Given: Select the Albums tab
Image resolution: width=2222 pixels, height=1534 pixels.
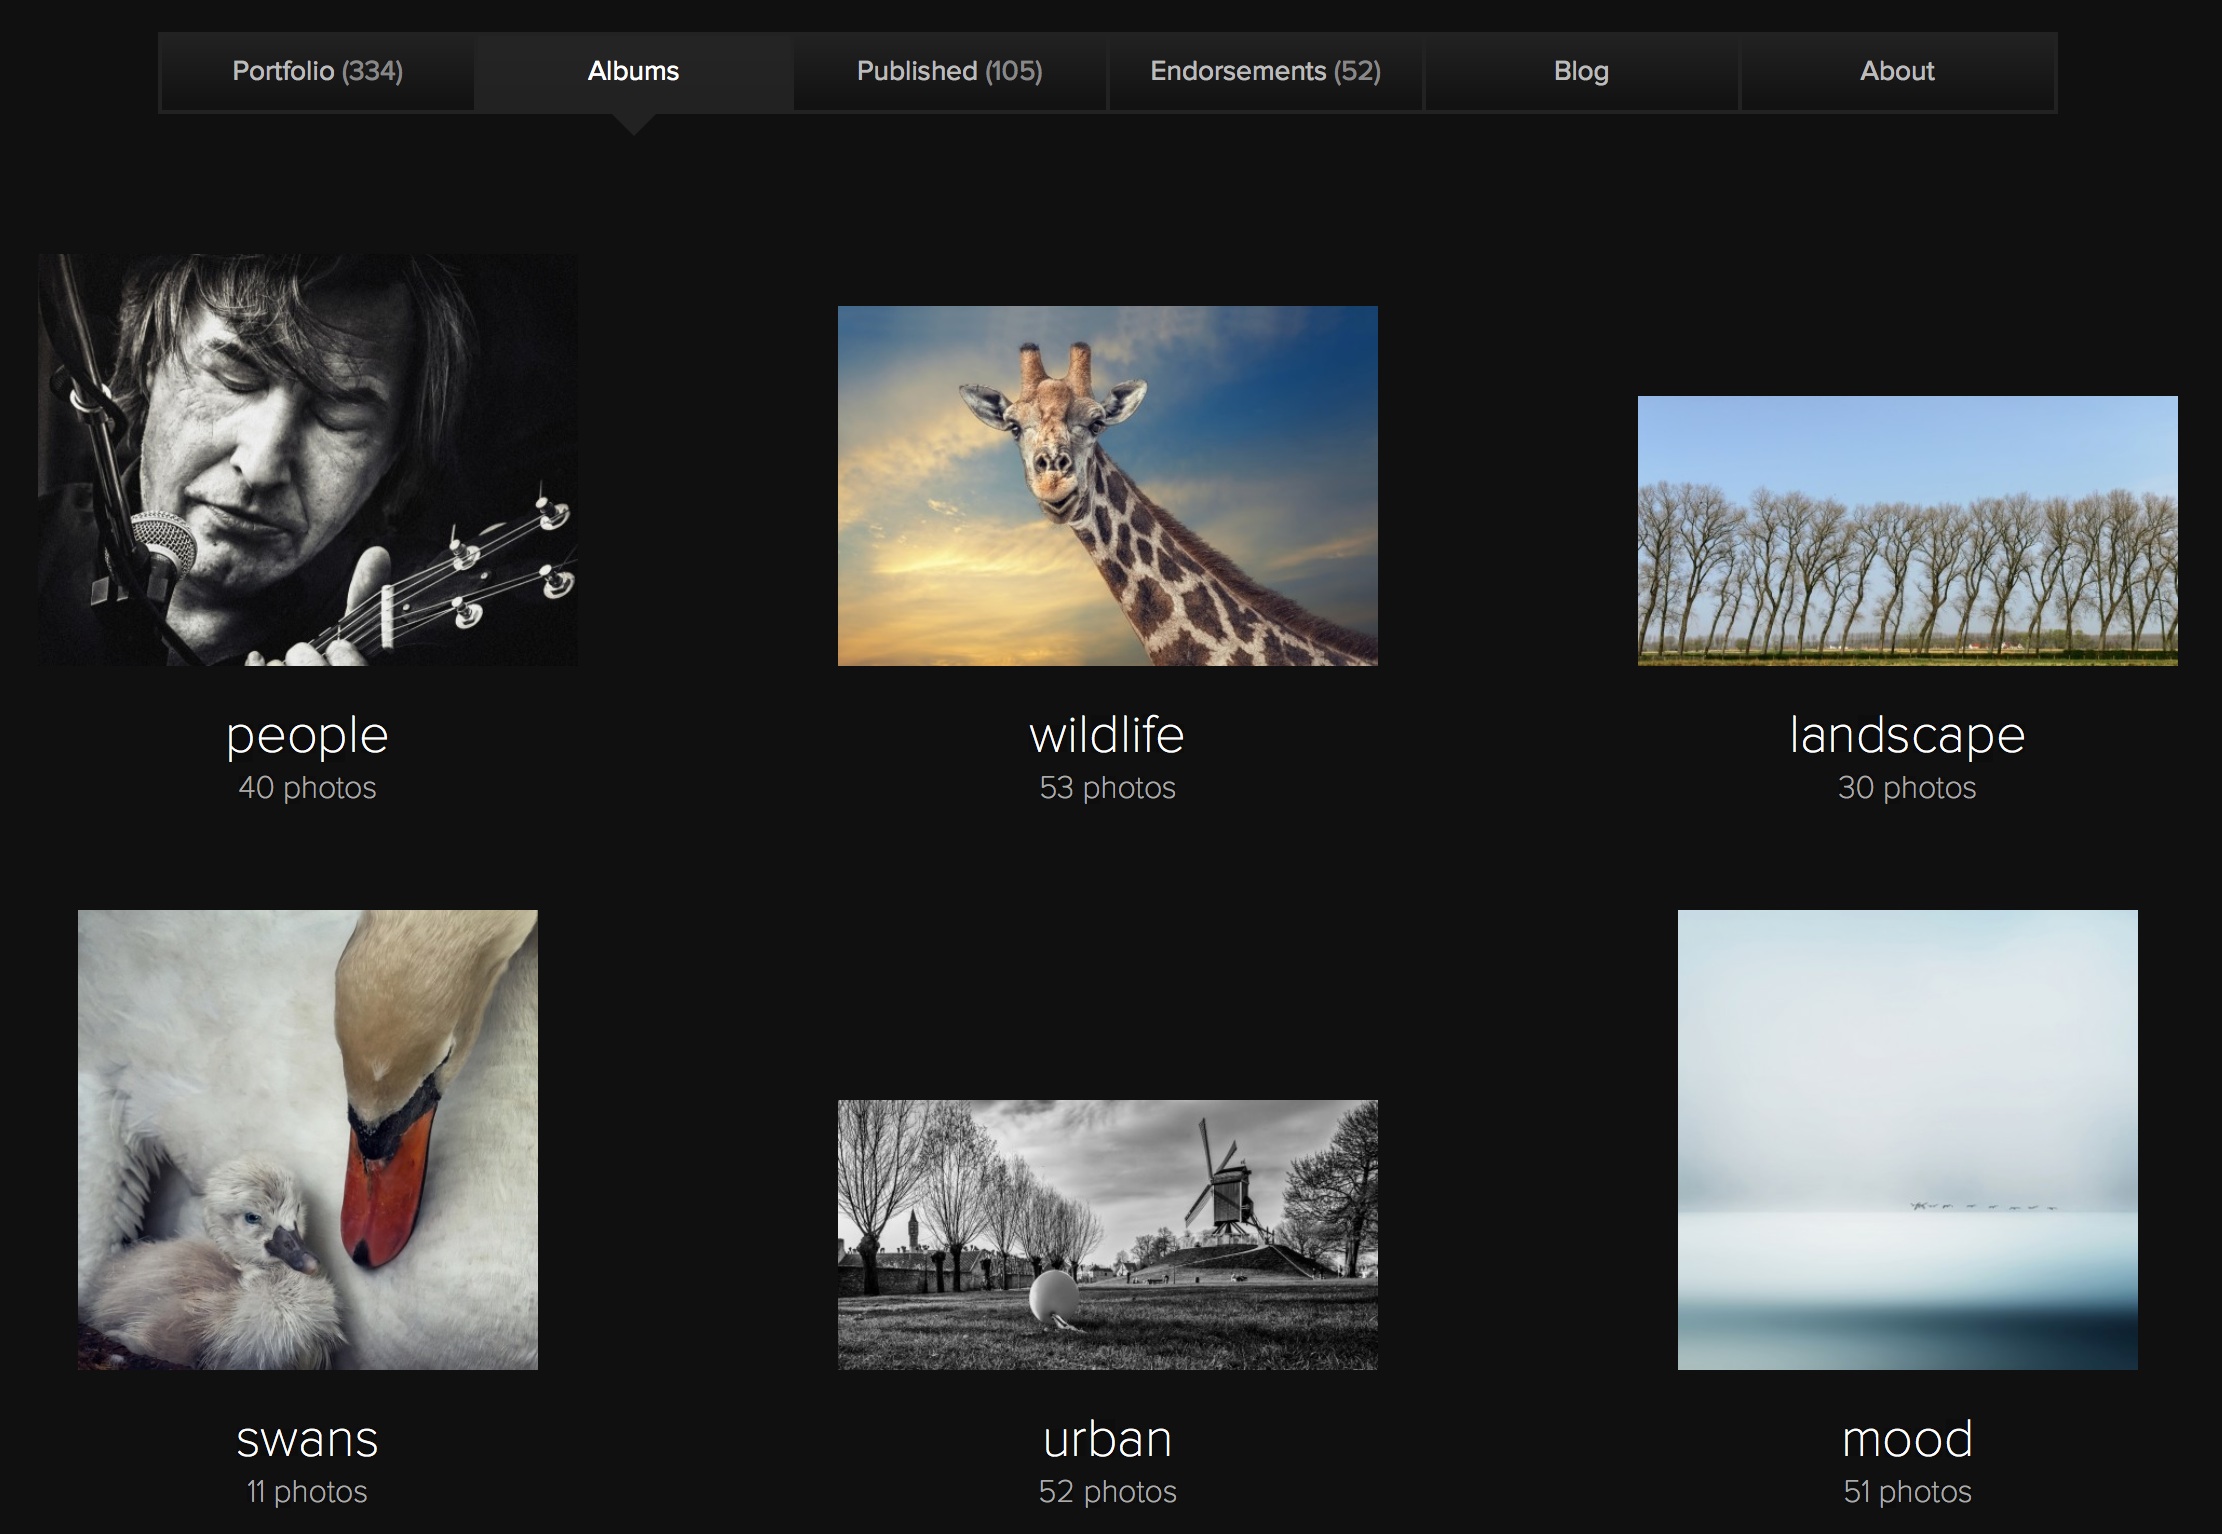Looking at the screenshot, I should pyautogui.click(x=633, y=71).
